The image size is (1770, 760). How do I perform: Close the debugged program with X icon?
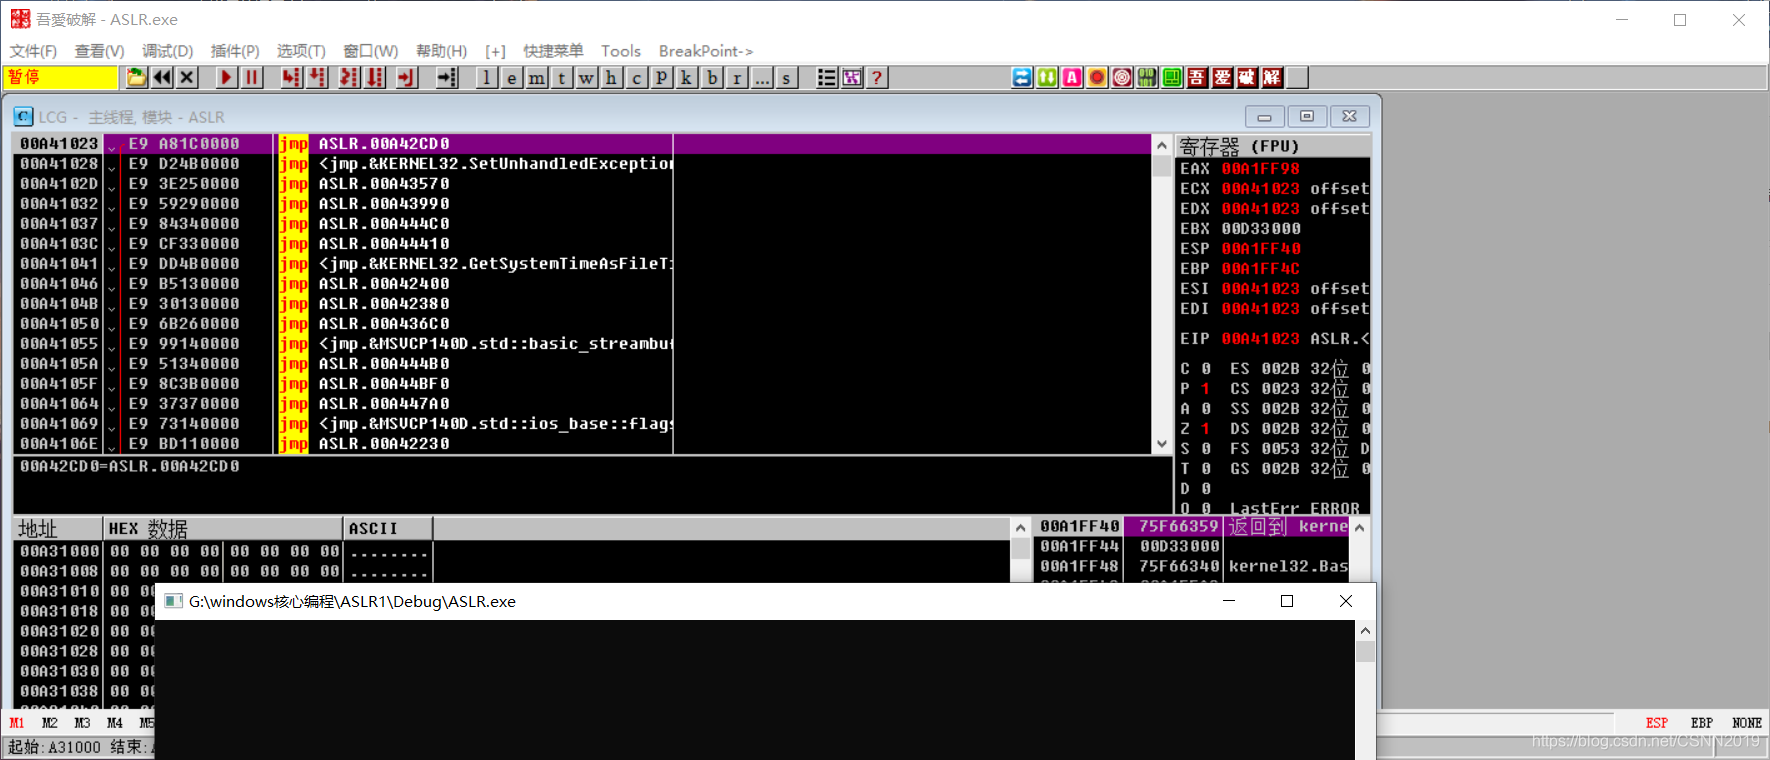187,77
